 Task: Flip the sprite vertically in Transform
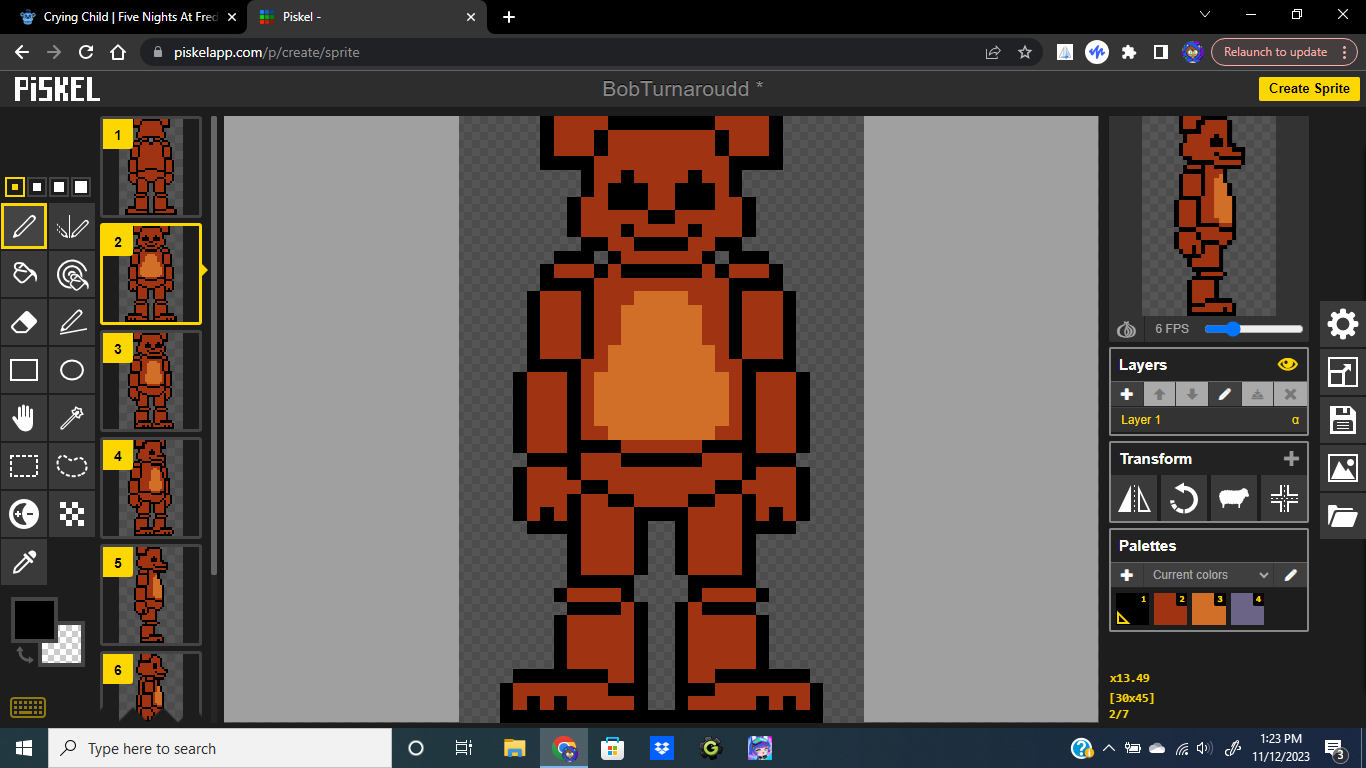pyautogui.click(x=1135, y=497)
